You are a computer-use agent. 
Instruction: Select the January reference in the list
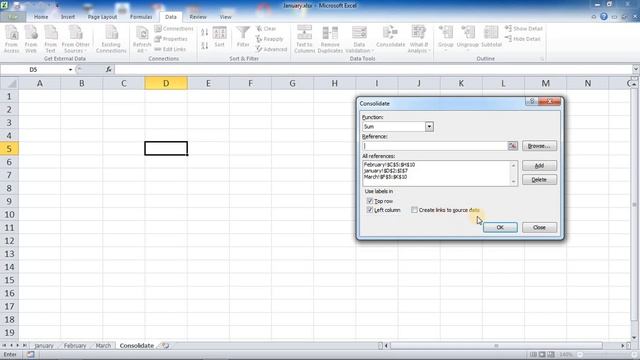click(x=386, y=171)
